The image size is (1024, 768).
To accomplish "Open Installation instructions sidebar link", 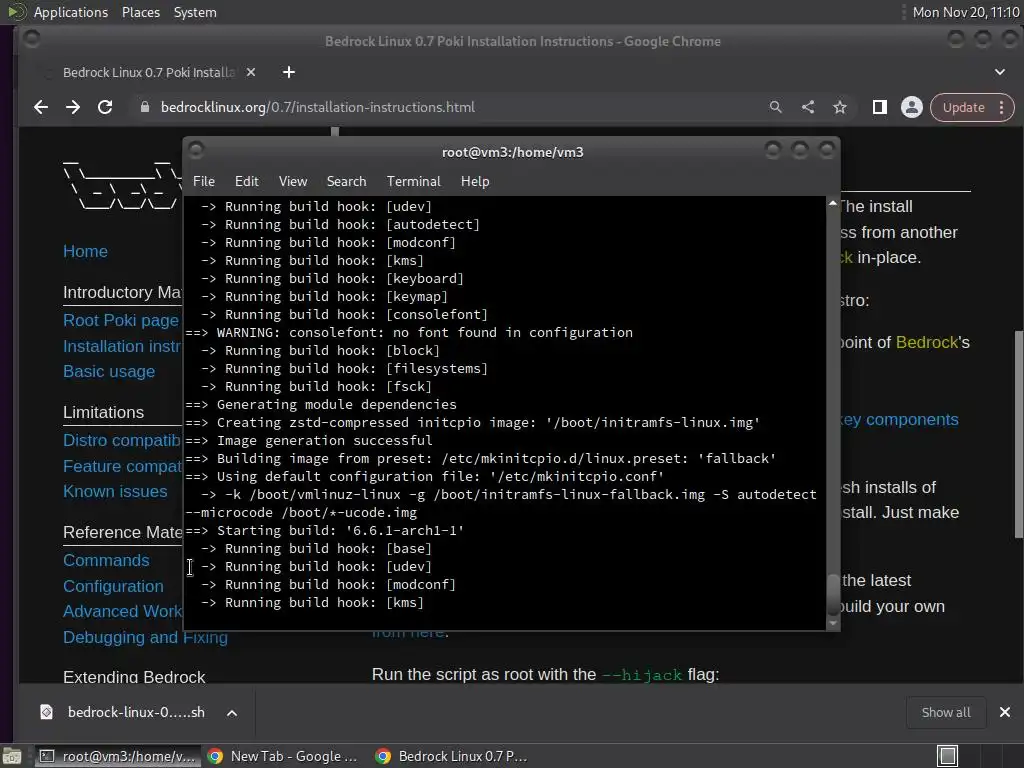I will click(x=123, y=346).
